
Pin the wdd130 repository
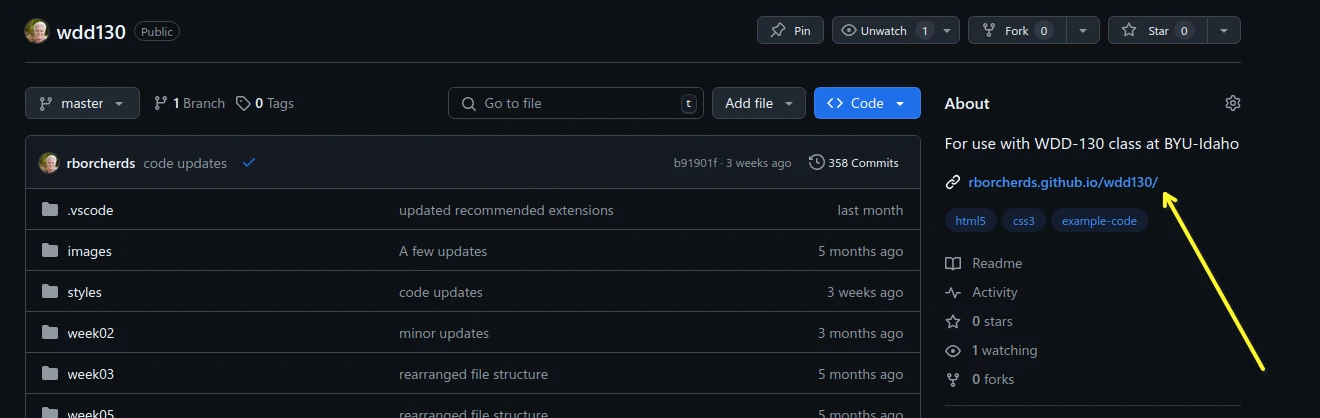click(x=790, y=31)
